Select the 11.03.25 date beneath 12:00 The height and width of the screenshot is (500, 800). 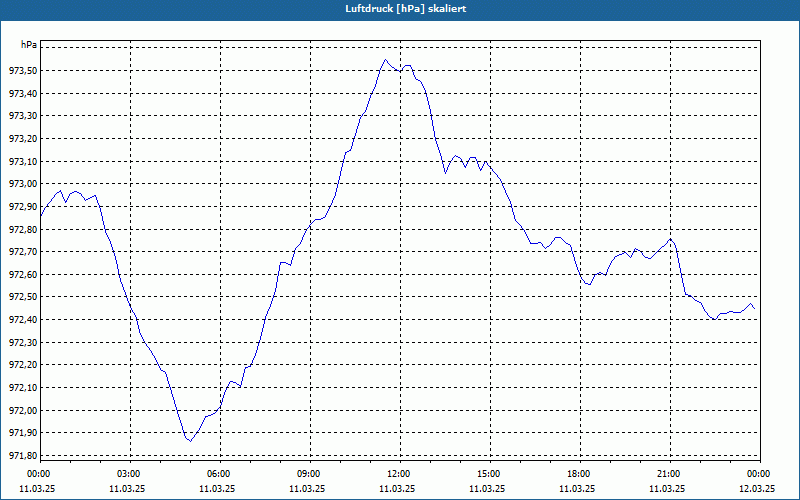coord(397,488)
